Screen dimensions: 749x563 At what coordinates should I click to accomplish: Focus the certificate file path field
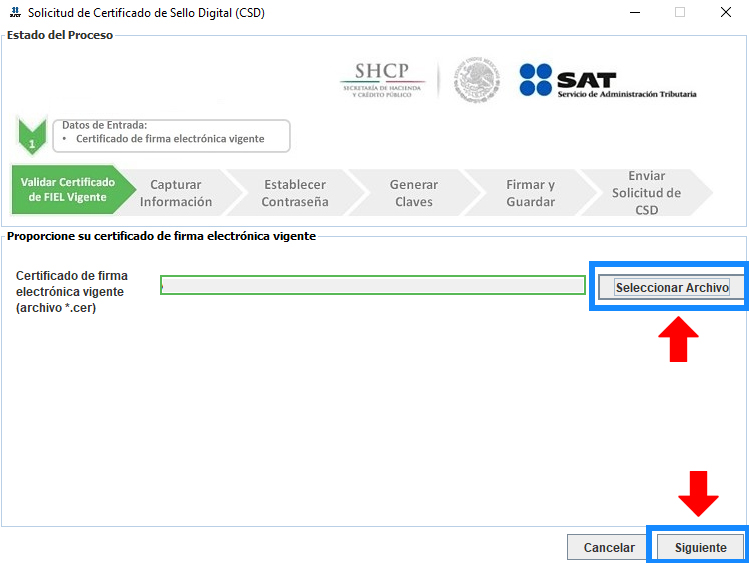pos(372,286)
